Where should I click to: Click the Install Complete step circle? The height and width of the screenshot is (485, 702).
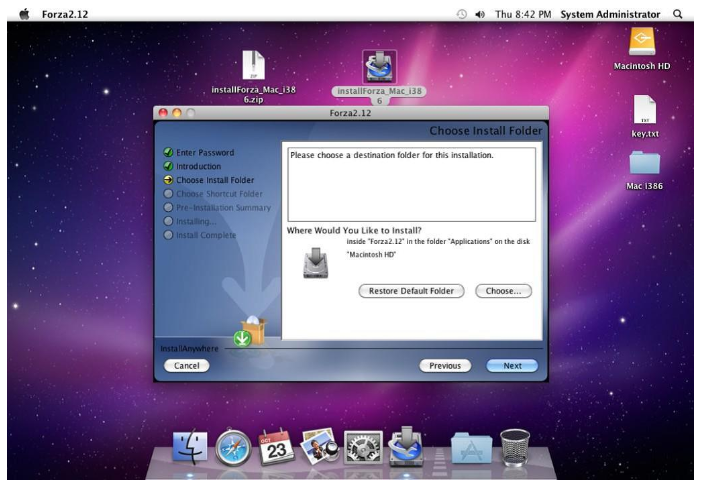coord(168,235)
